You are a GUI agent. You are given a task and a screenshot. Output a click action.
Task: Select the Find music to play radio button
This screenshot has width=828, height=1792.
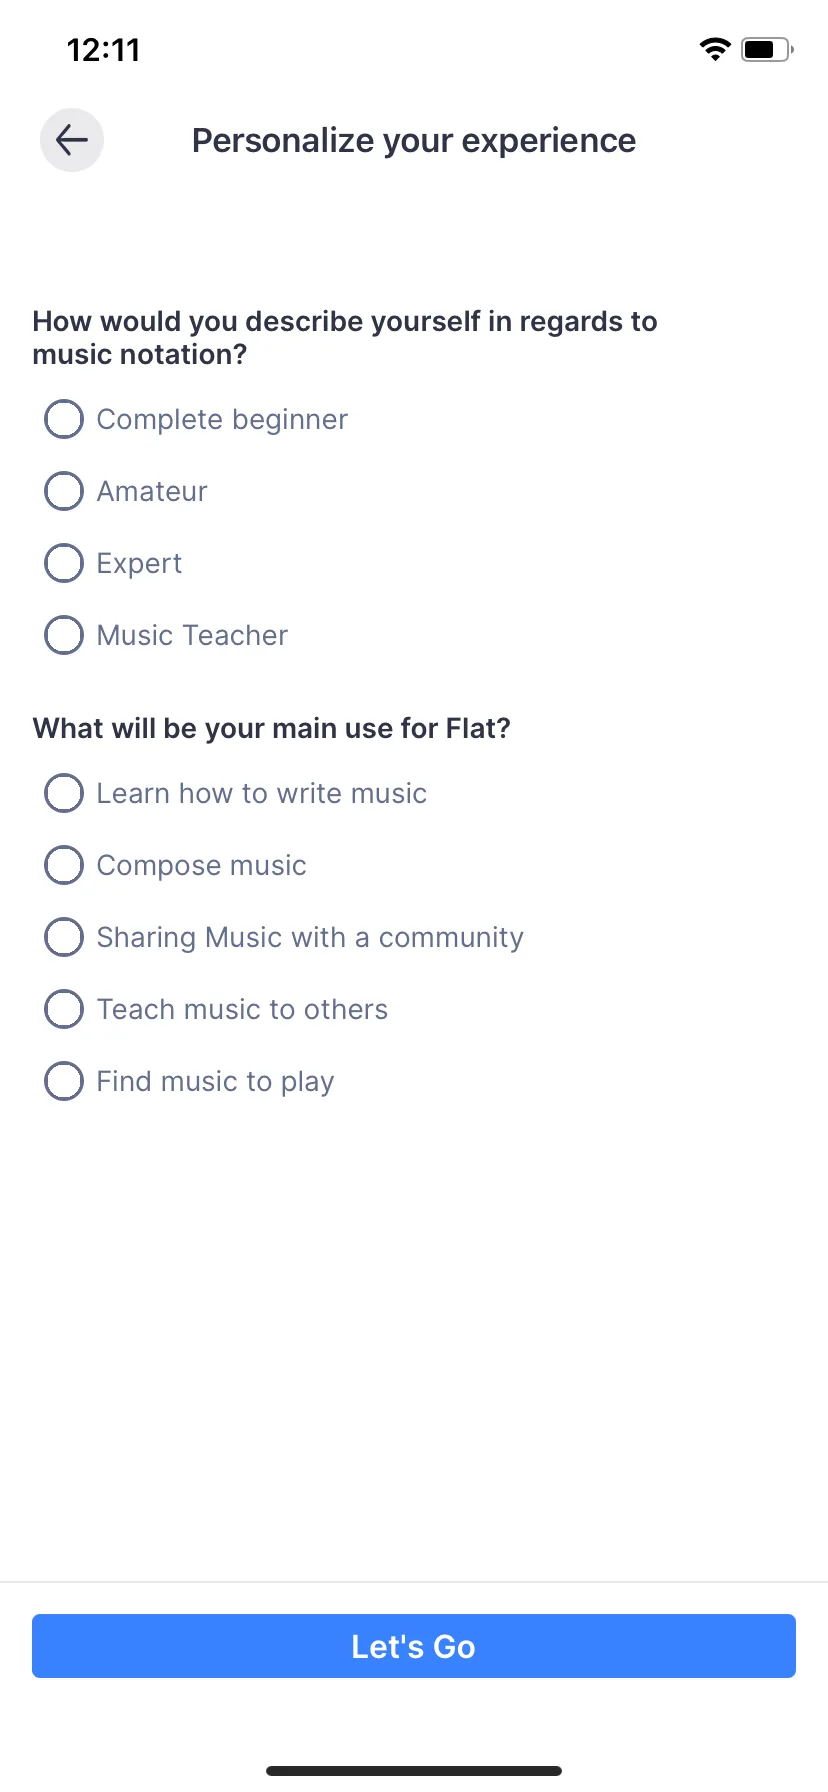tap(64, 1082)
